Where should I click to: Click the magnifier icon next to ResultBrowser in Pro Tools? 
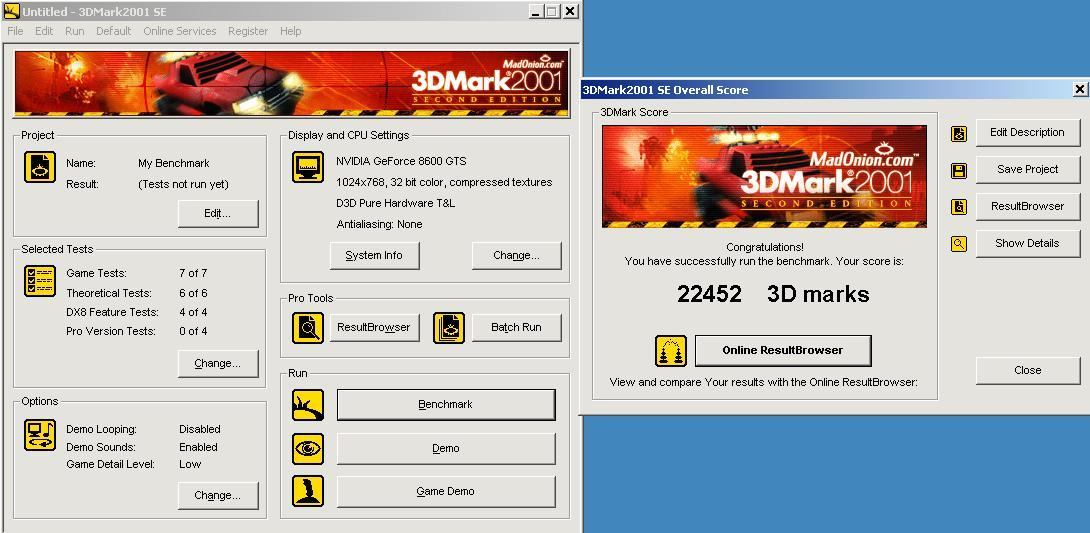point(307,328)
